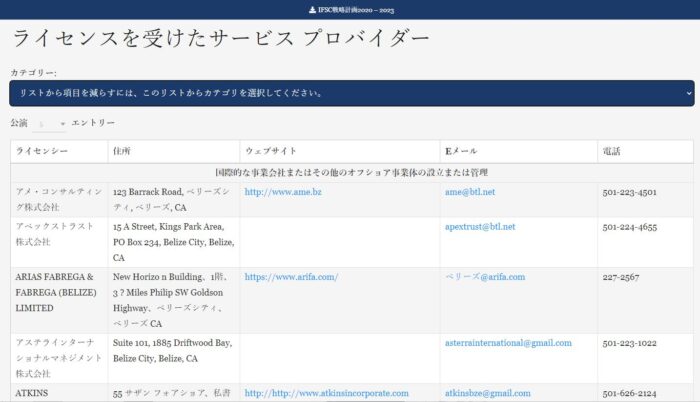Screen dimensions: 700x402
Task: Click atkinsbze@gmail.com email link
Action: (x=488, y=394)
